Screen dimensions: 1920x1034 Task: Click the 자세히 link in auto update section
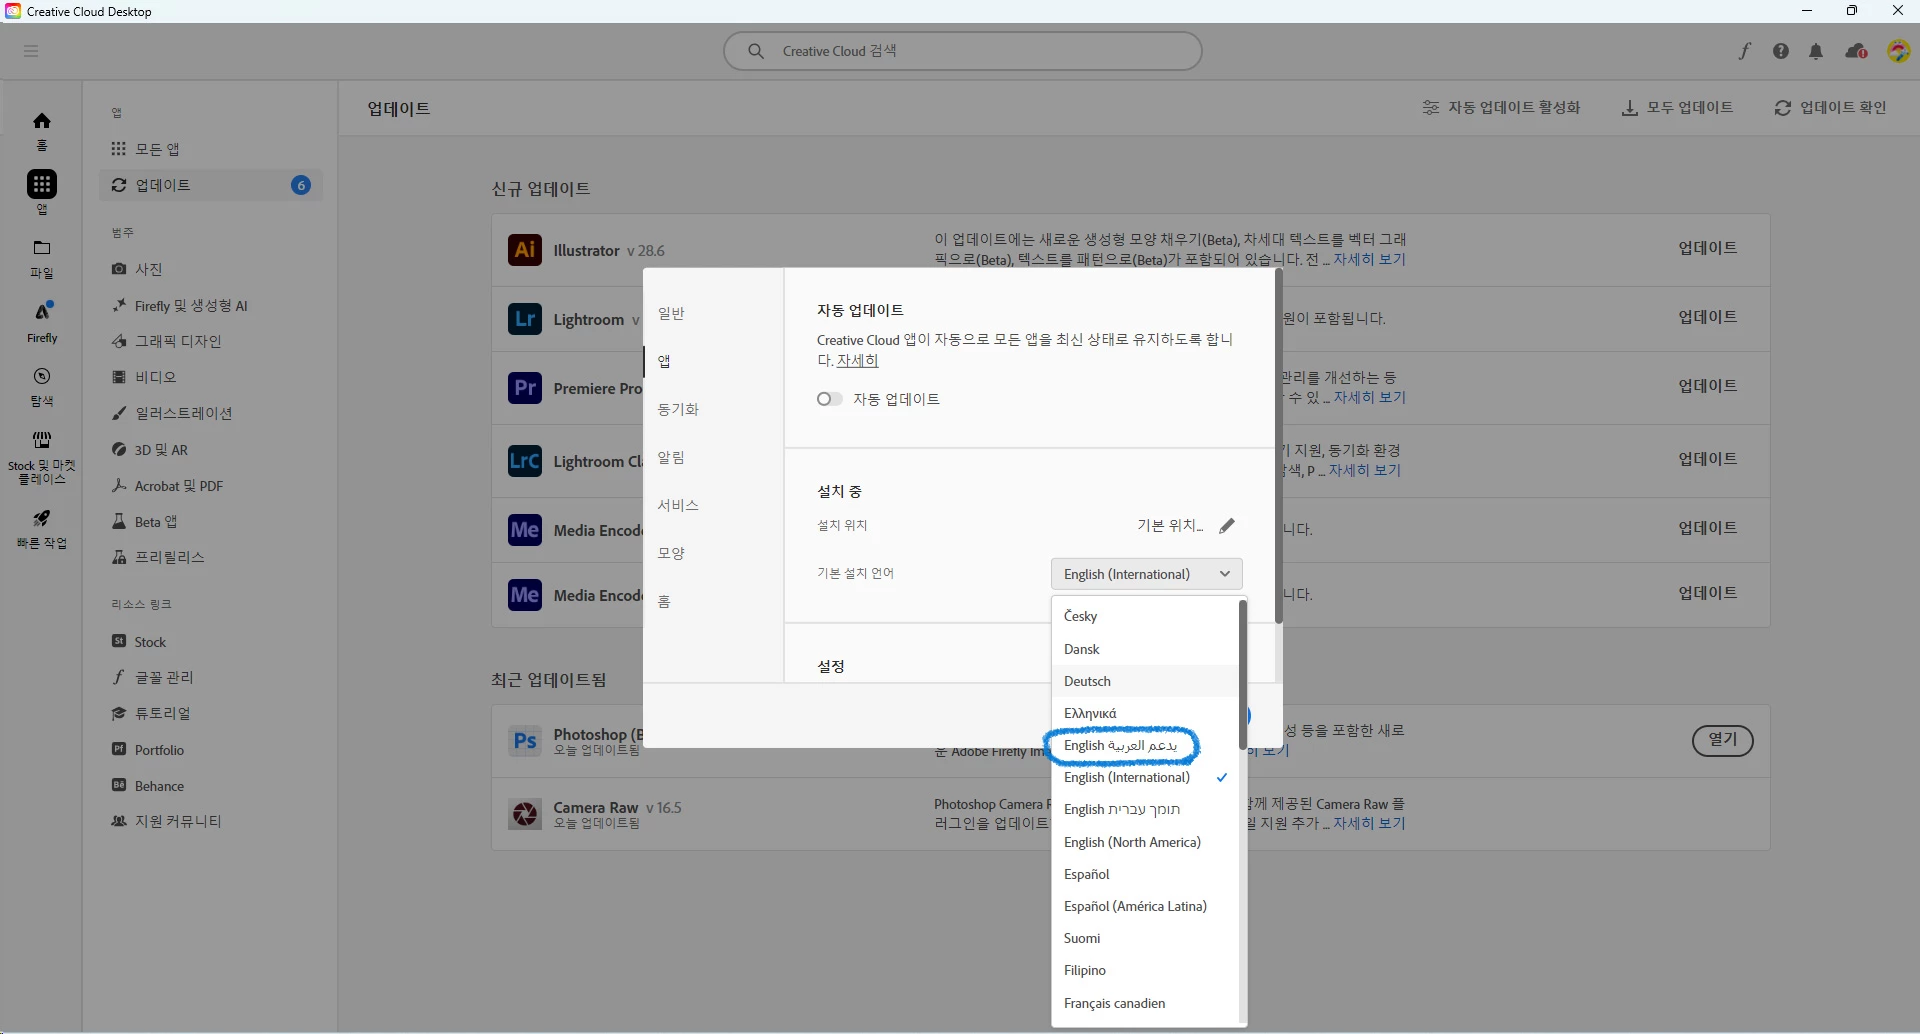pos(857,360)
